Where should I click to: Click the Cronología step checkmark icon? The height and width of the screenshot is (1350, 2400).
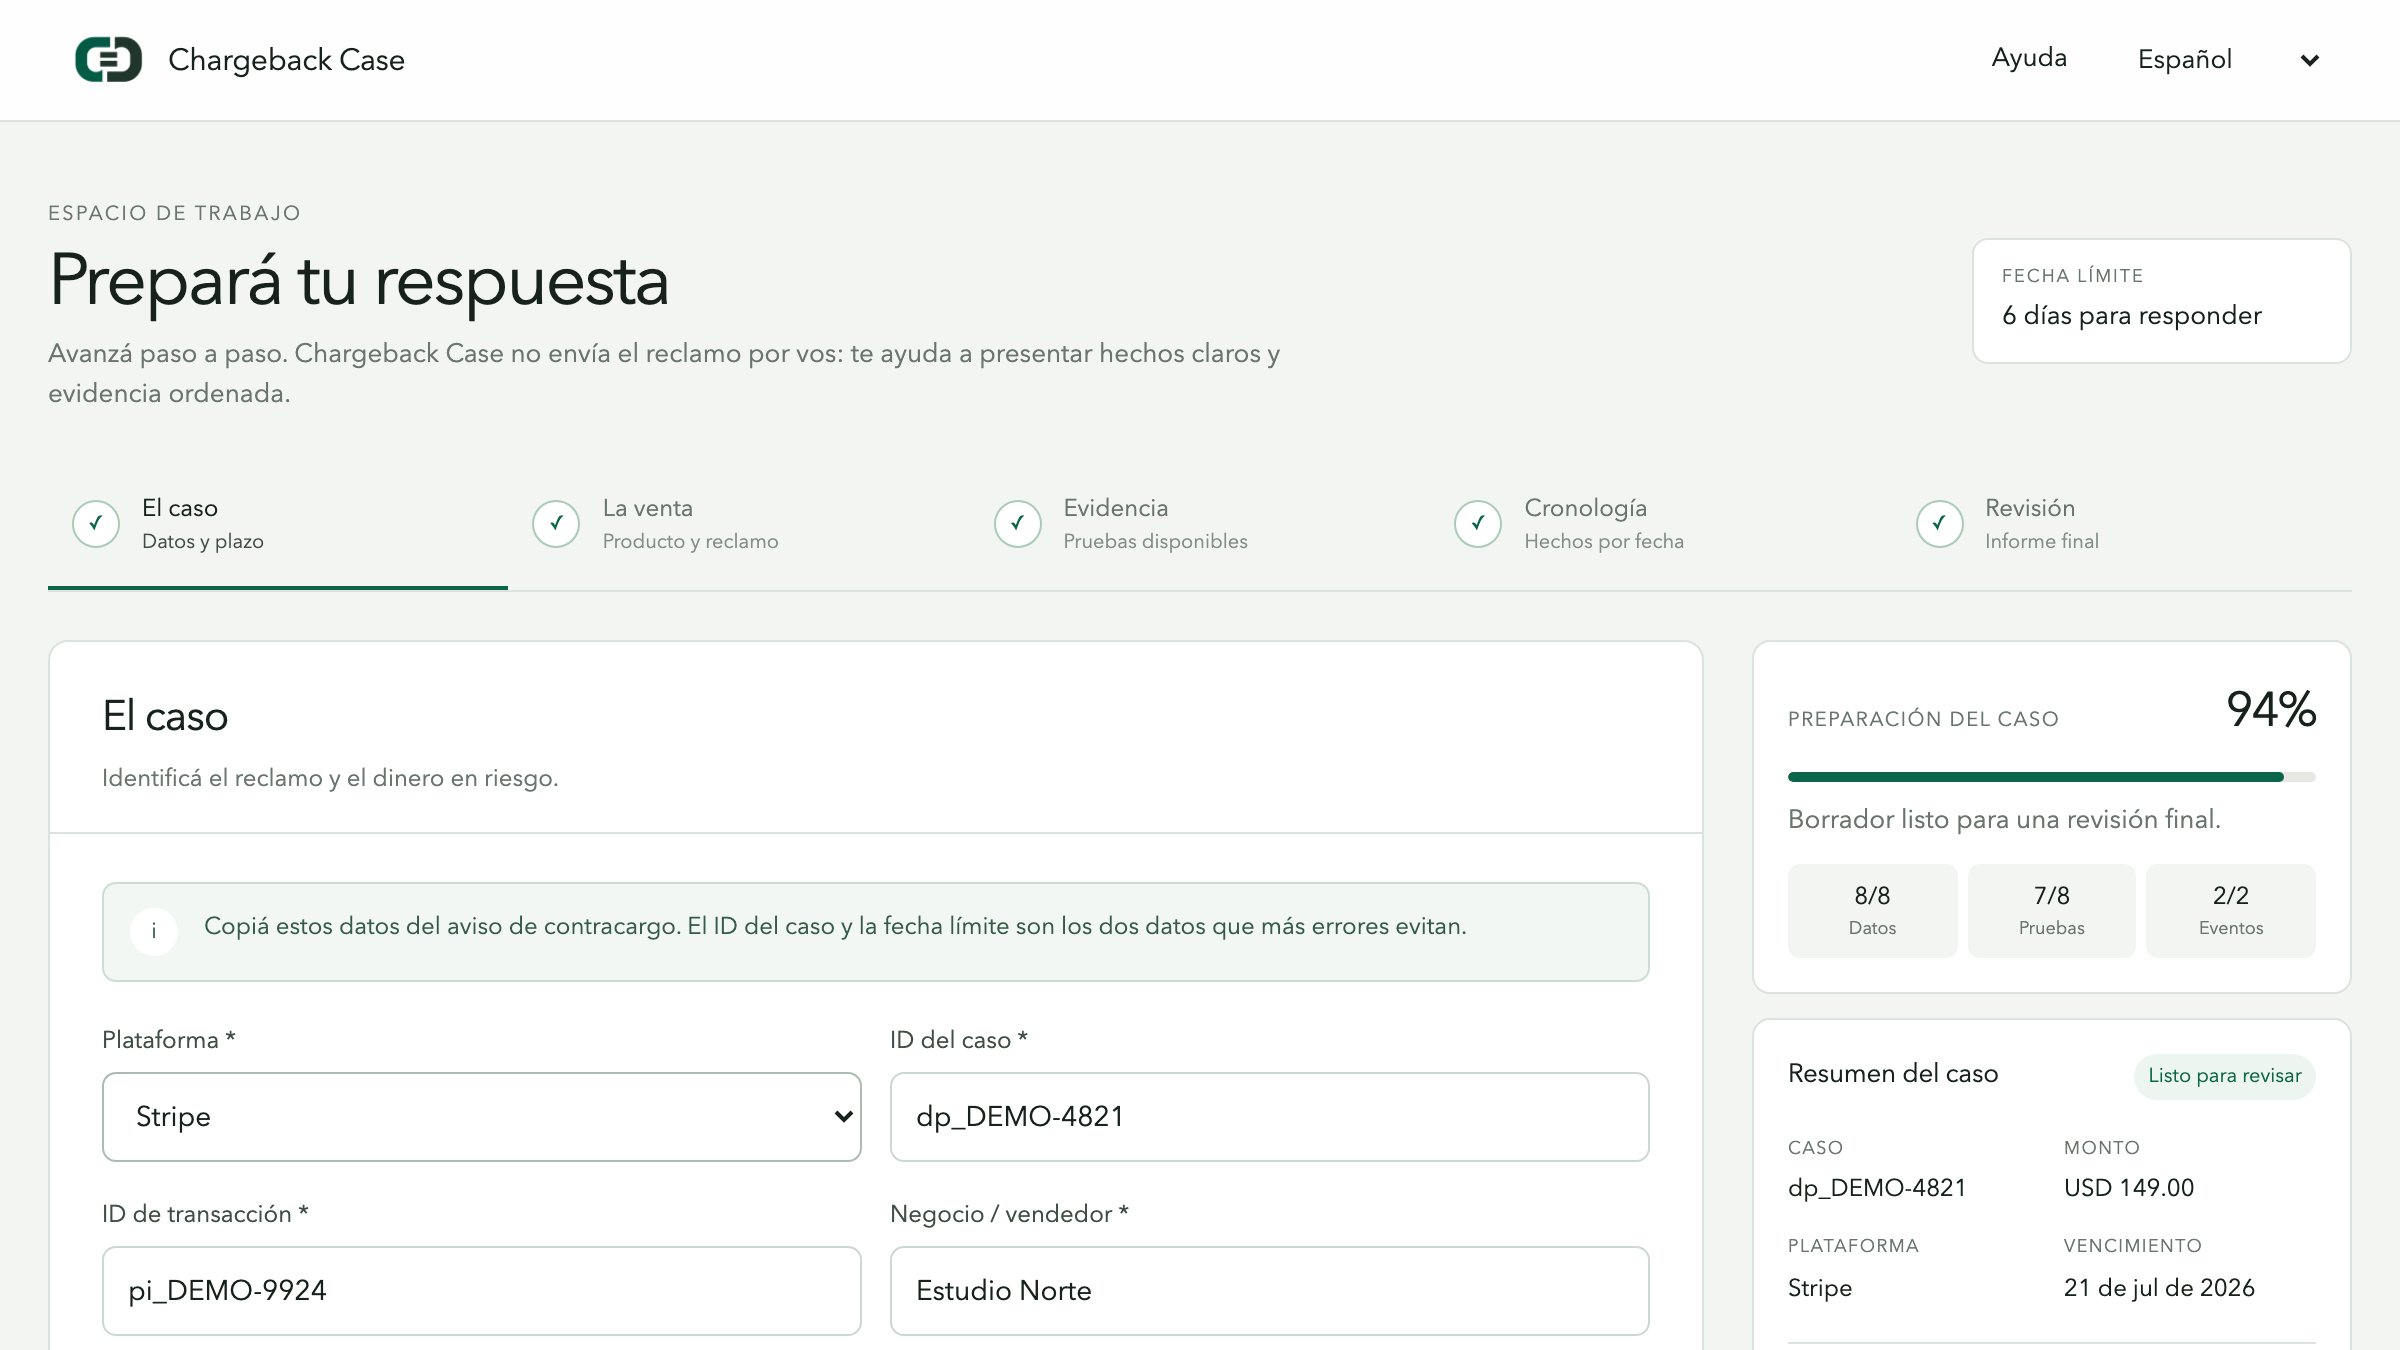pyautogui.click(x=1478, y=523)
